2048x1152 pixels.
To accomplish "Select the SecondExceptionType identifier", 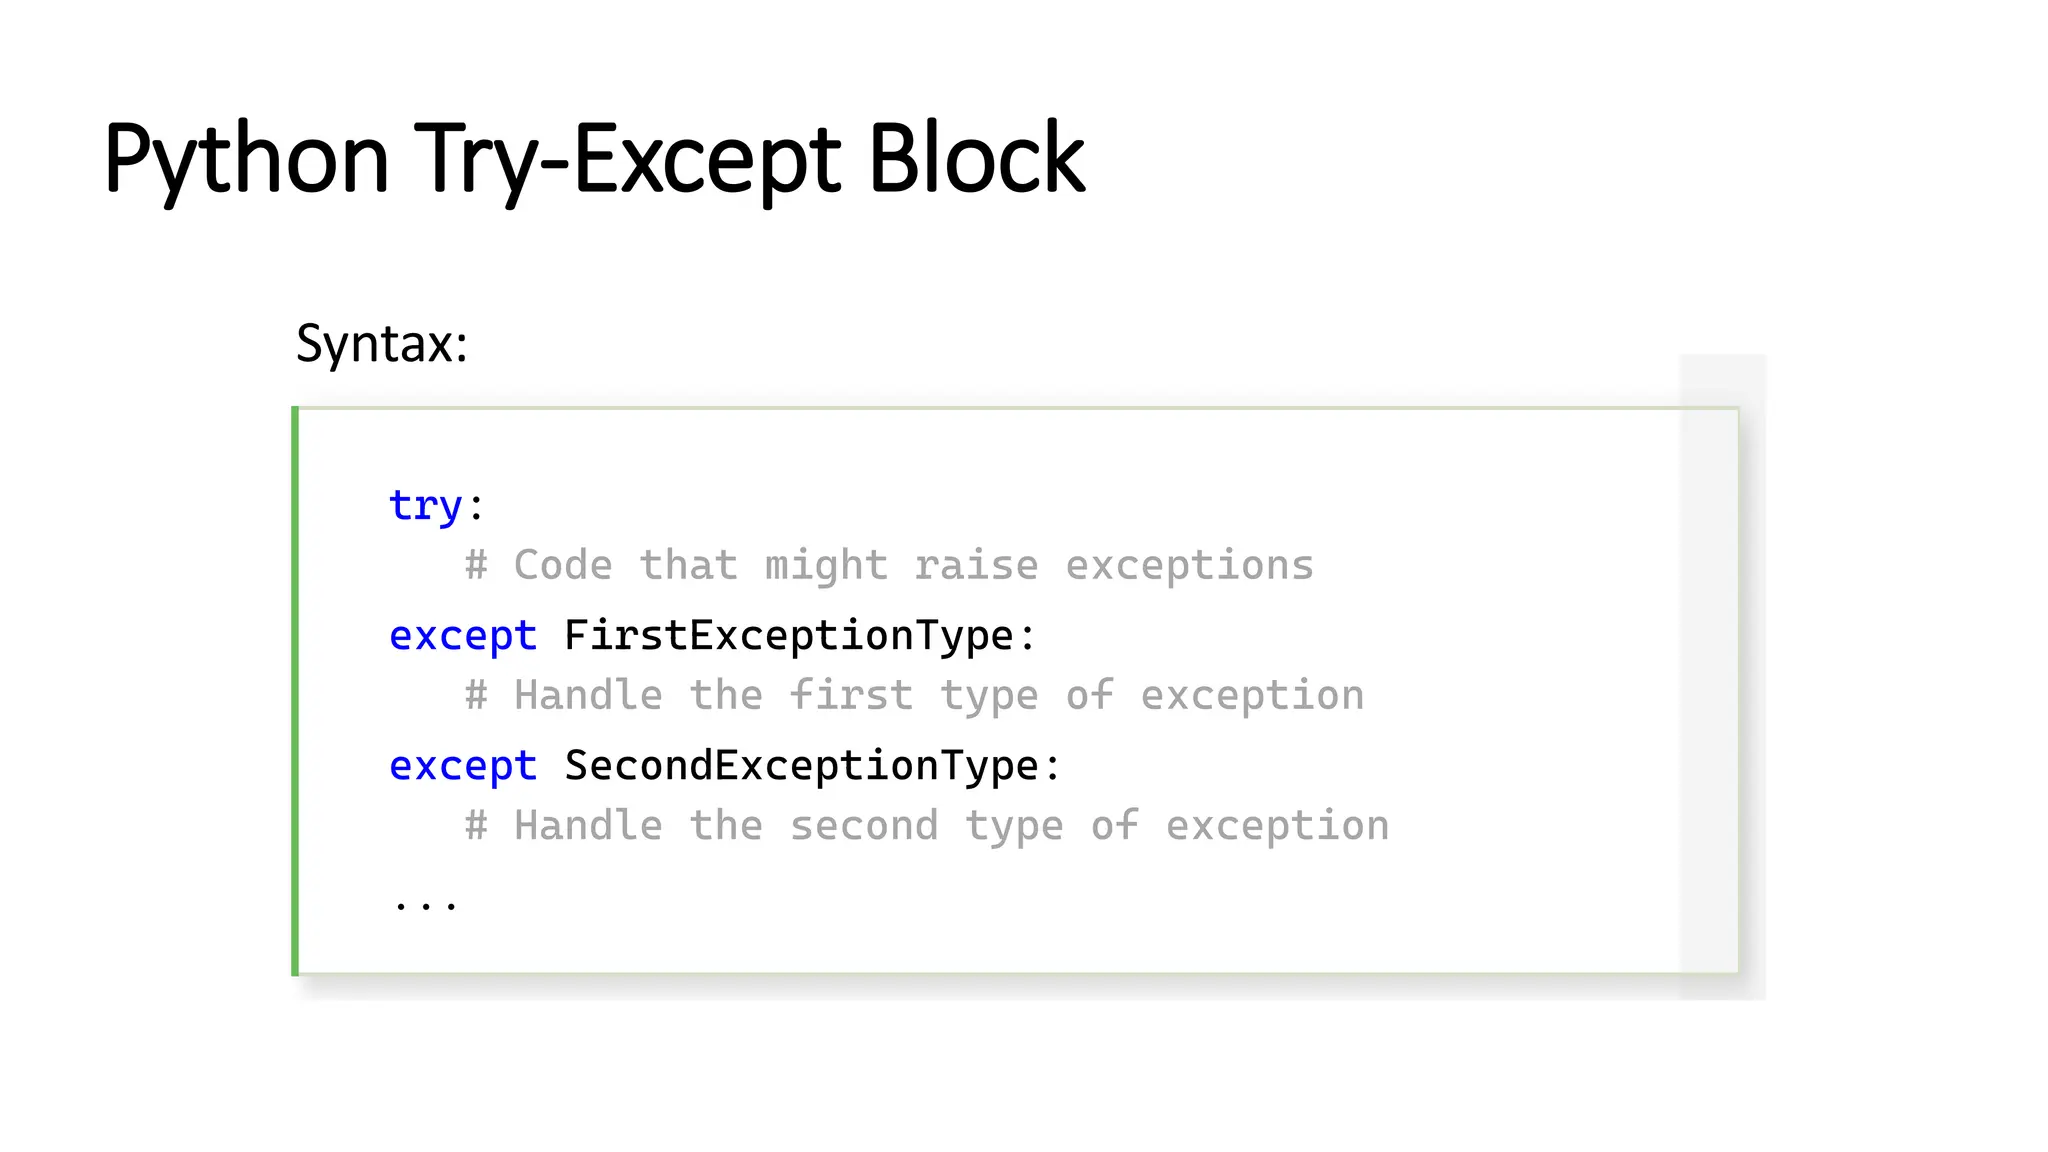I will (801, 766).
